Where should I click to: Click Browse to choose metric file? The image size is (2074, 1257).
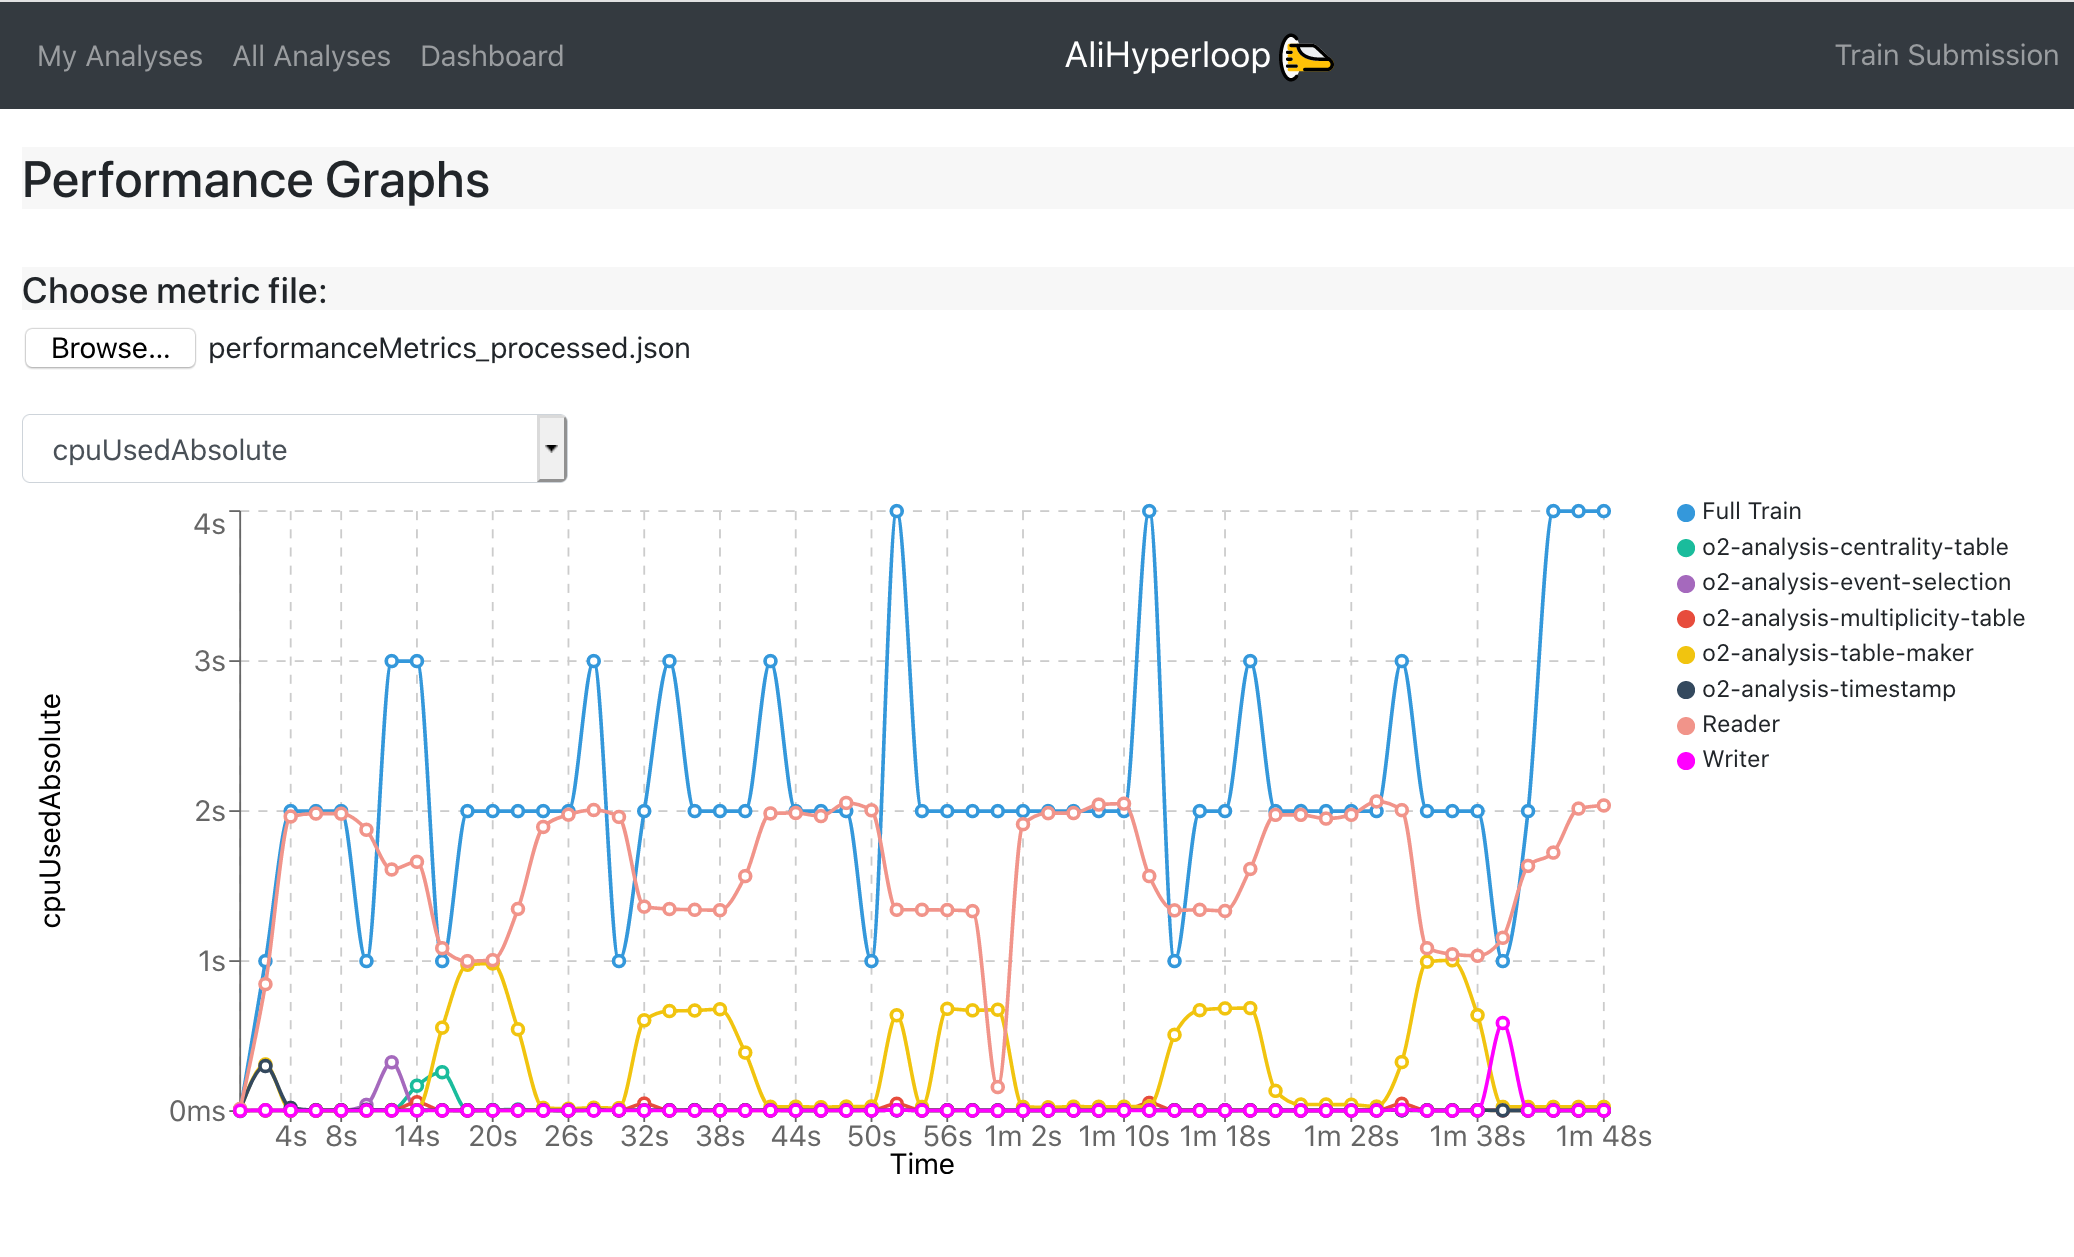110,348
